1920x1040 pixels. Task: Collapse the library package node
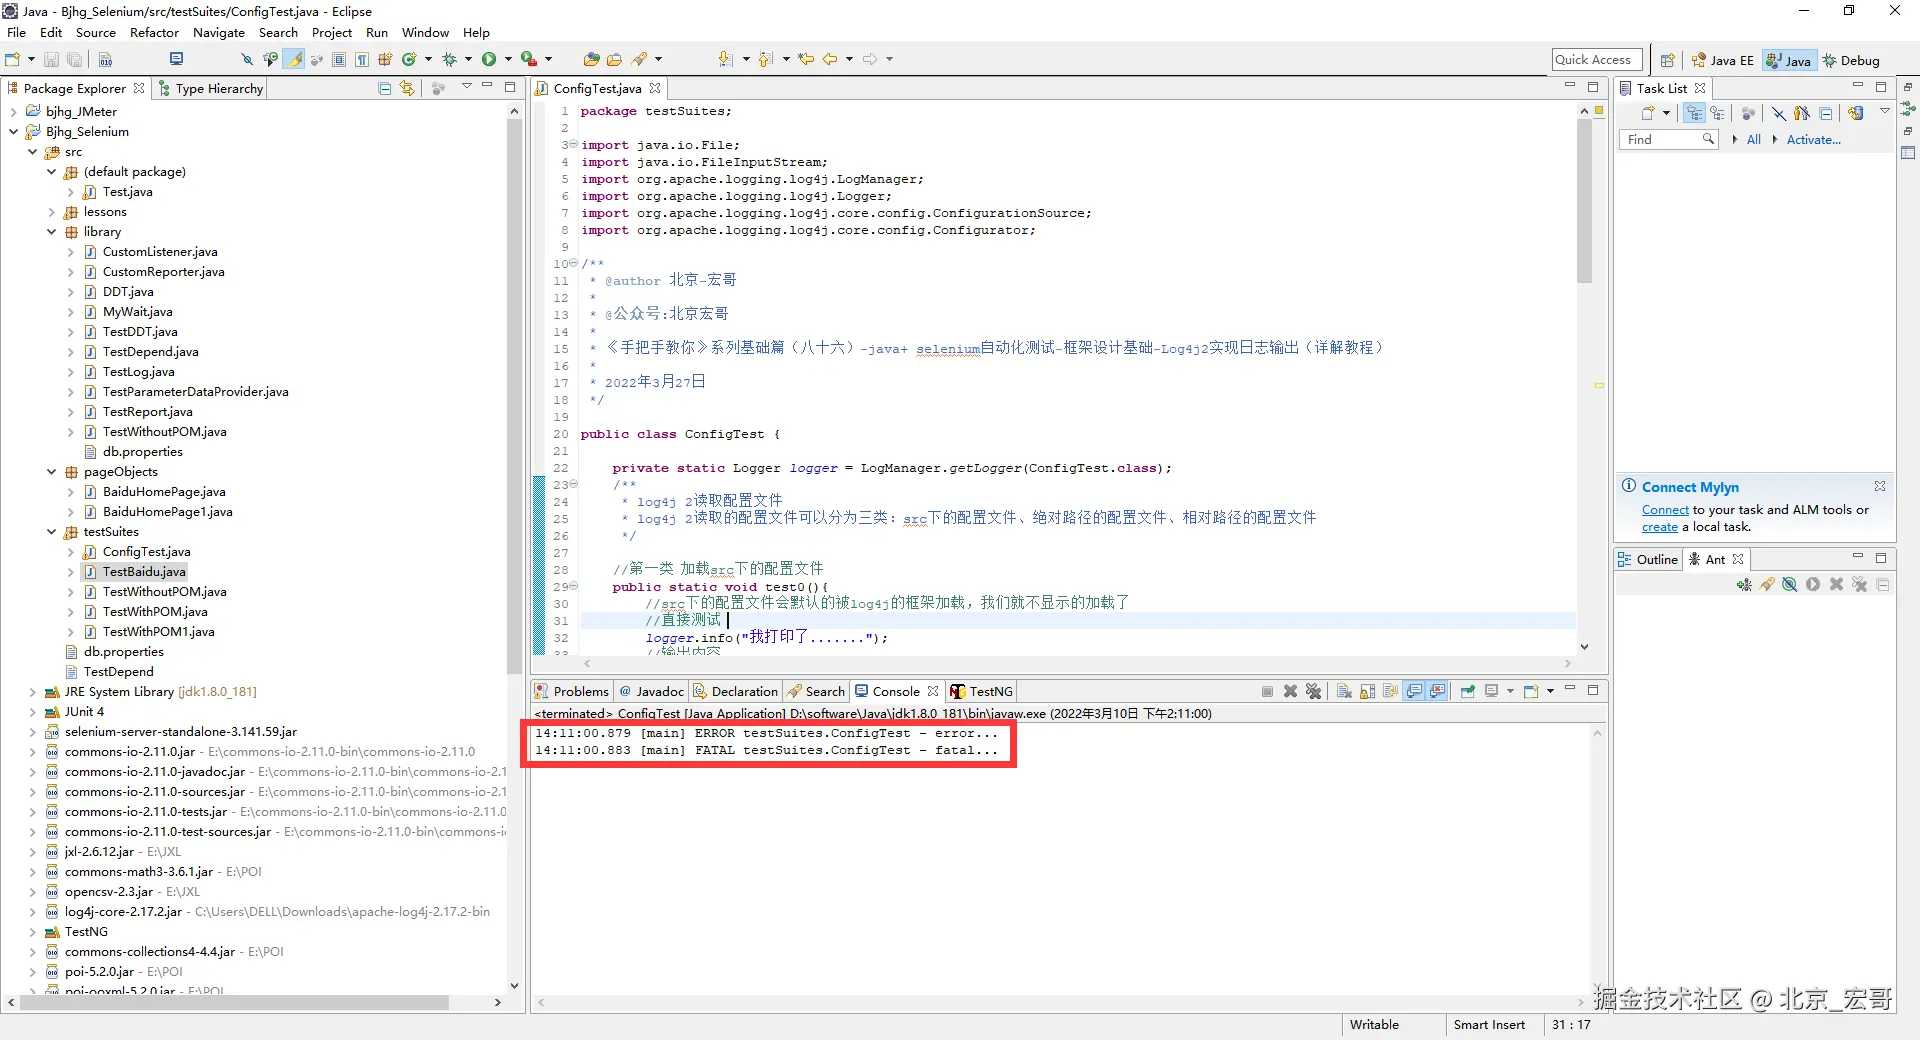[x=51, y=232]
